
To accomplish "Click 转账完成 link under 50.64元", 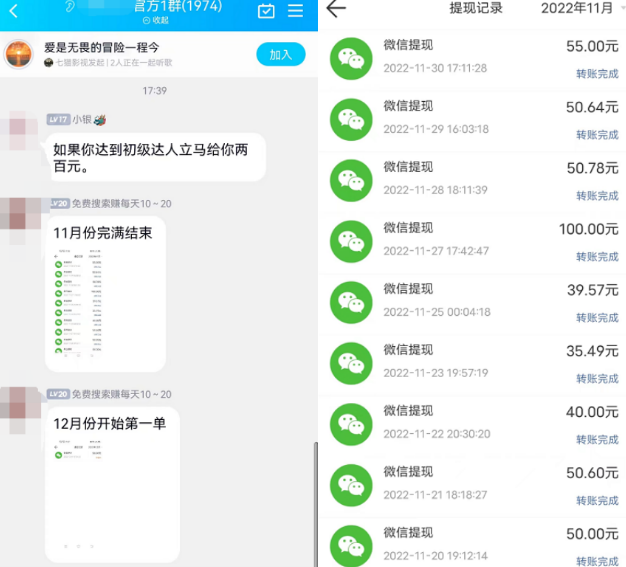I will [597, 135].
